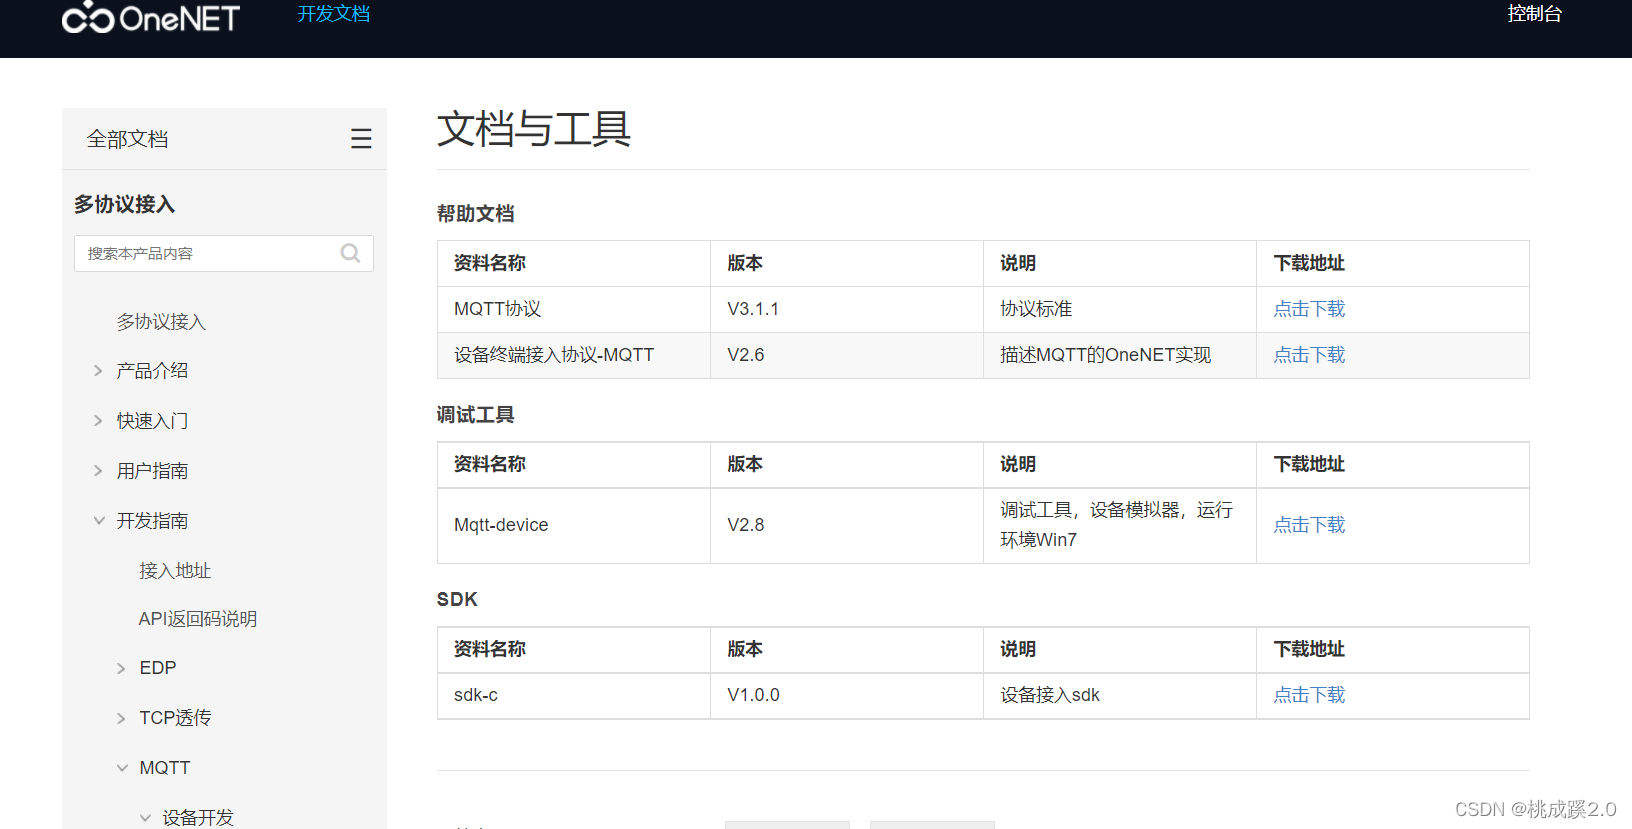Click the MQTT协议 table cell
This screenshot has width=1632, height=829.
point(574,309)
